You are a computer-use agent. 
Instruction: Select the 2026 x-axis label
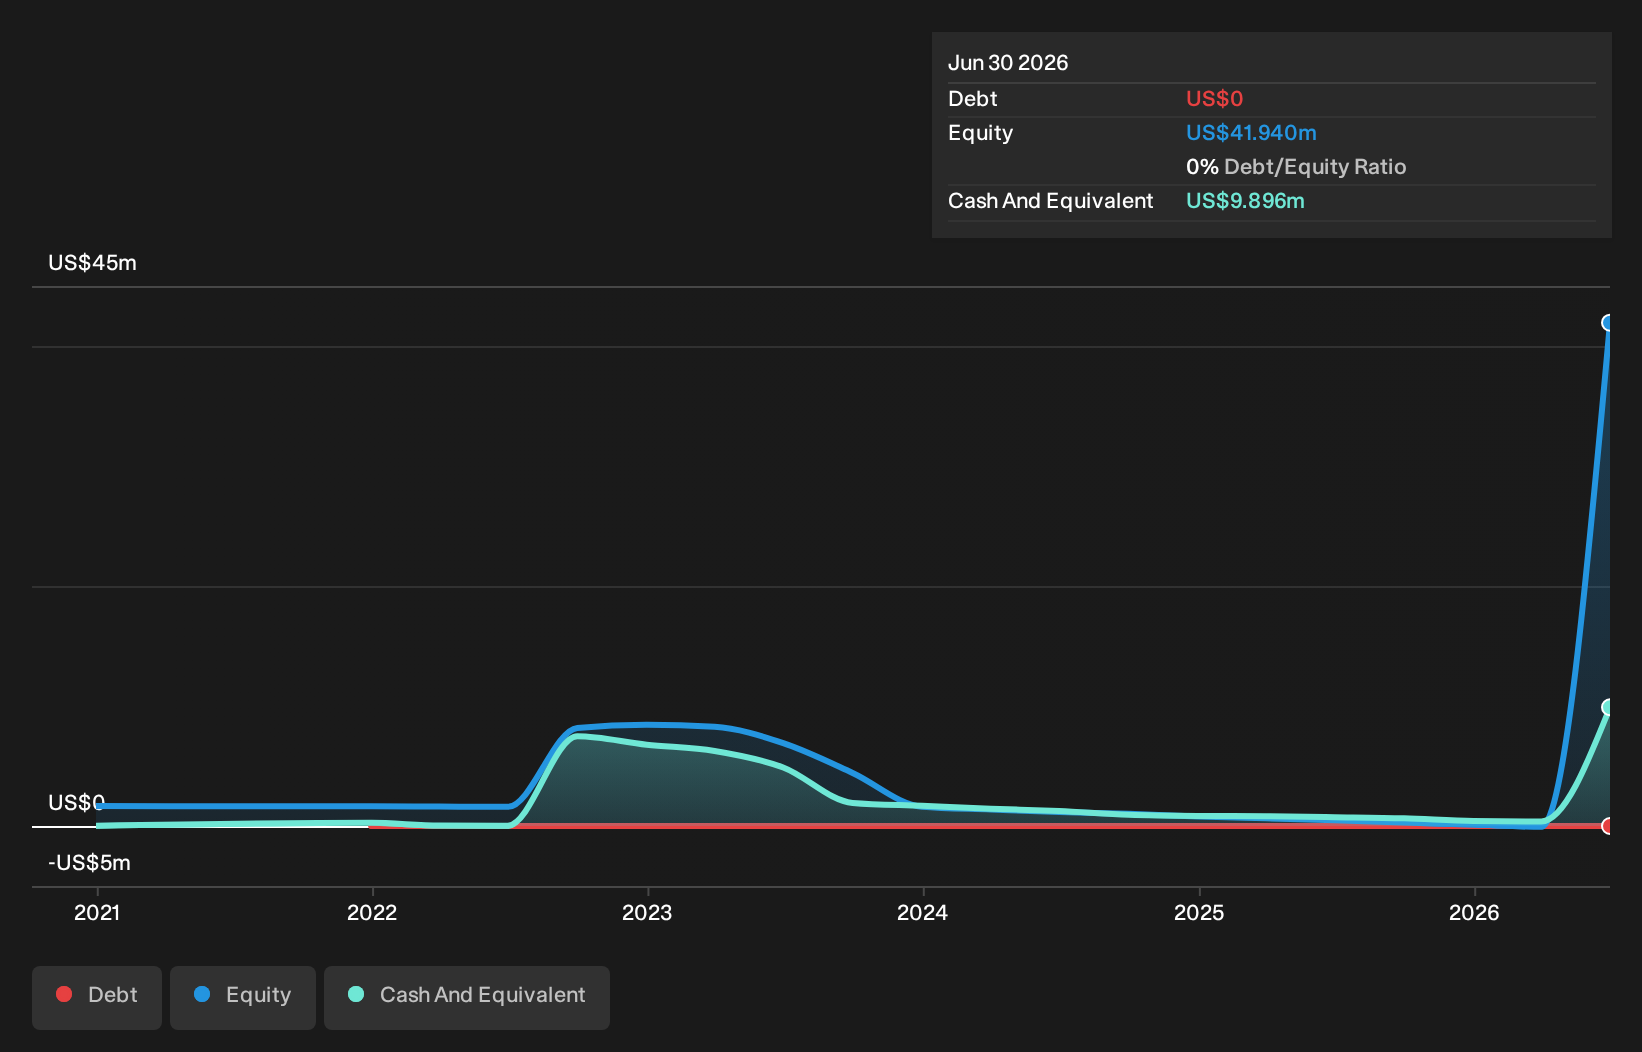[x=1474, y=912]
